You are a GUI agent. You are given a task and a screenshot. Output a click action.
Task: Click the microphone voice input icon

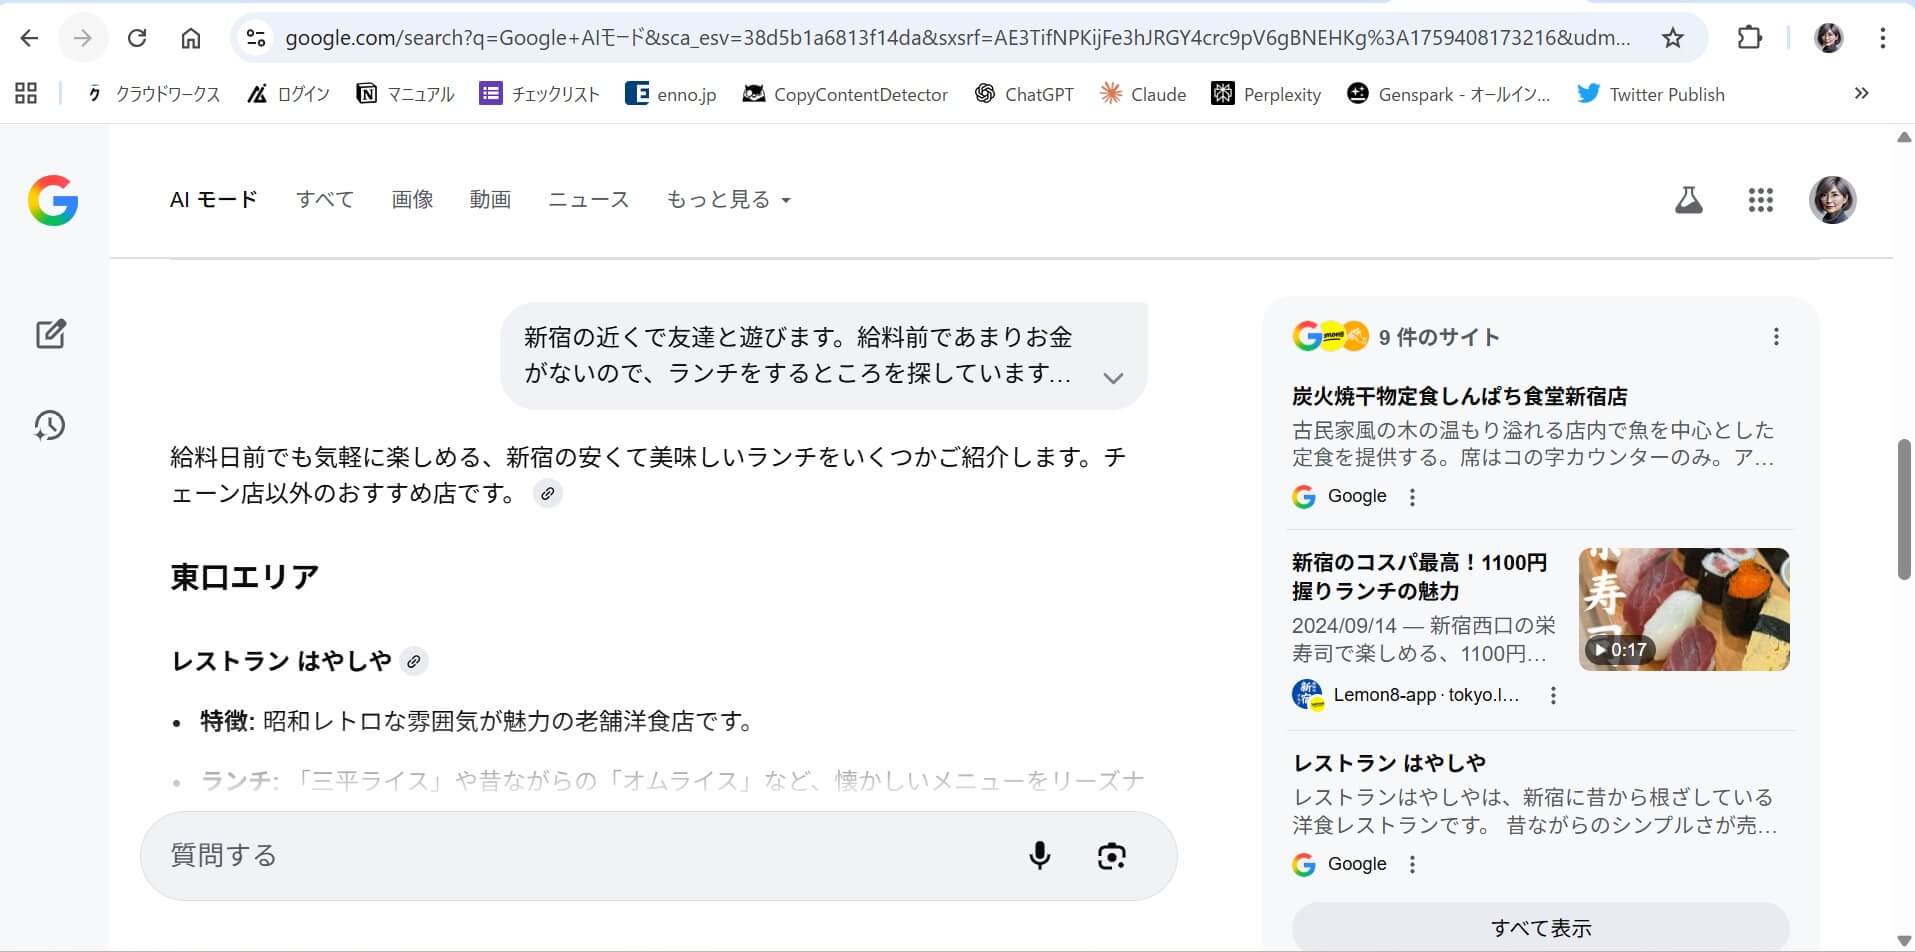(x=1039, y=855)
